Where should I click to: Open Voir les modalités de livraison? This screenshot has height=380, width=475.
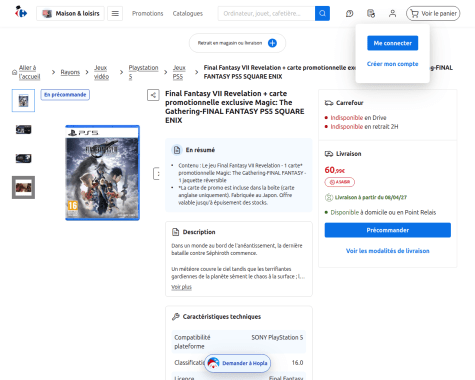(388, 251)
